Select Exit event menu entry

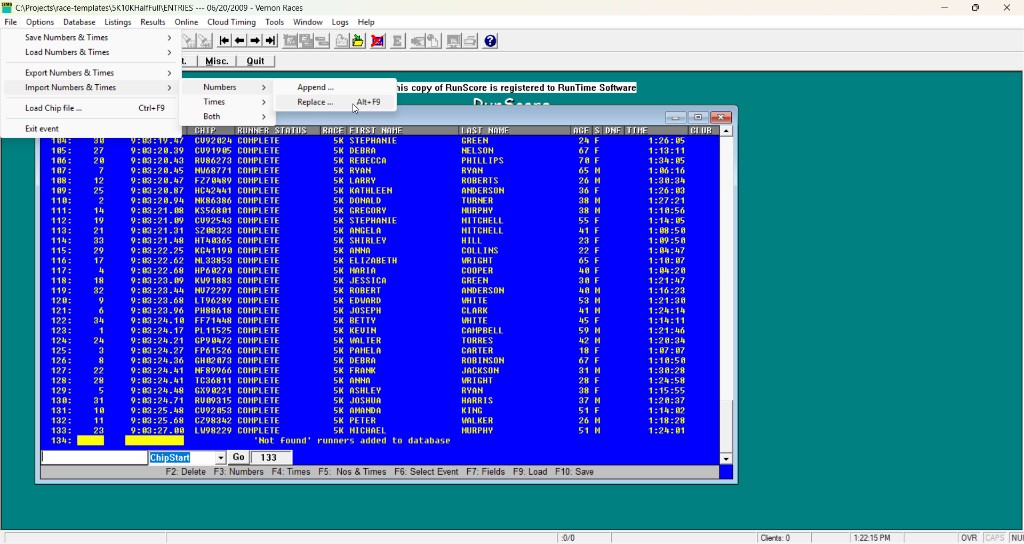[91, 129]
